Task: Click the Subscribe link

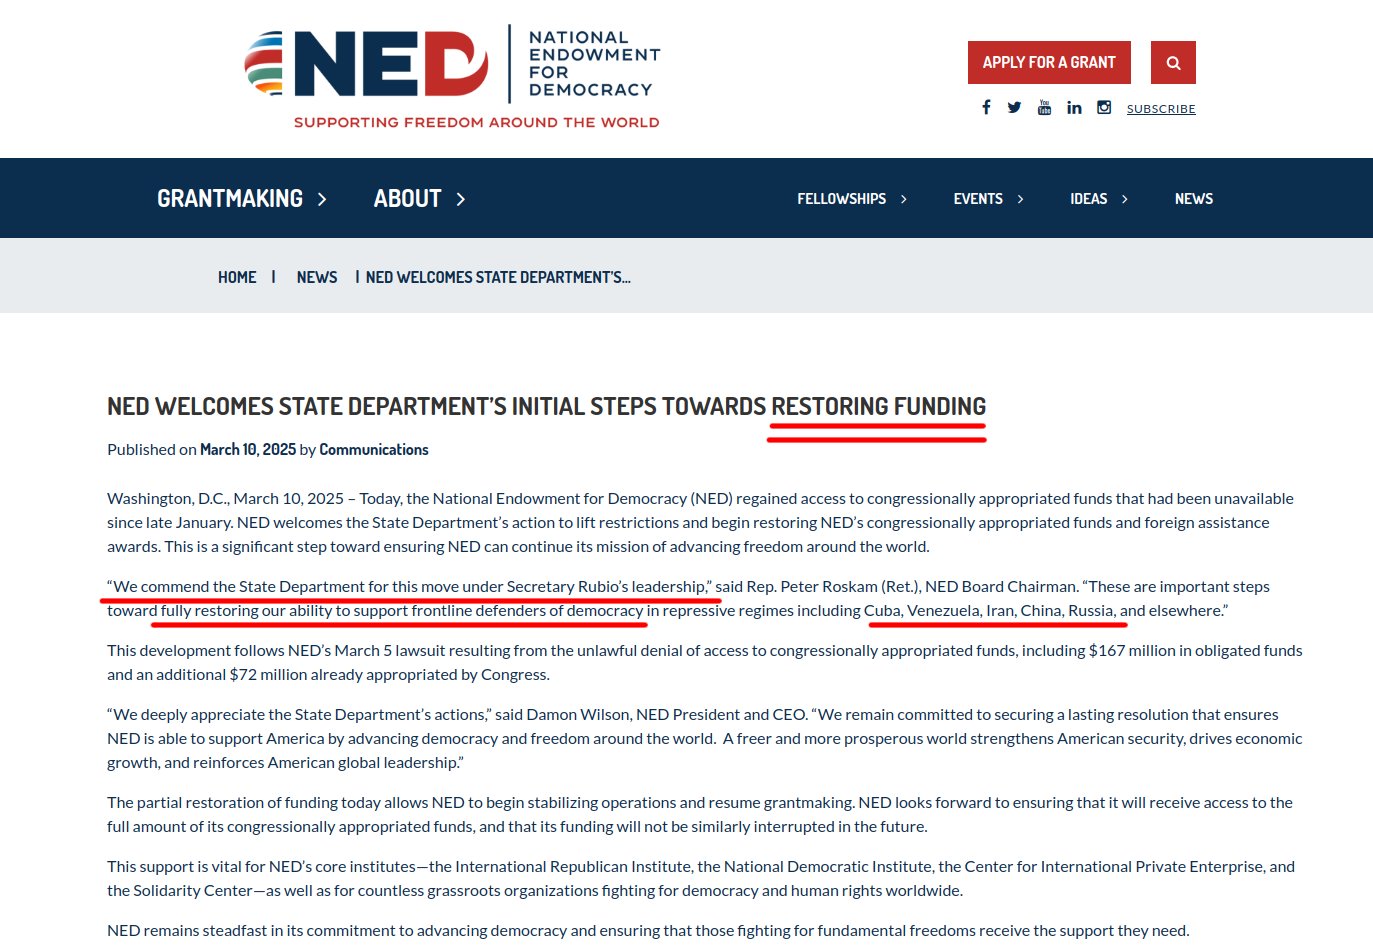Action: pos(1161,109)
